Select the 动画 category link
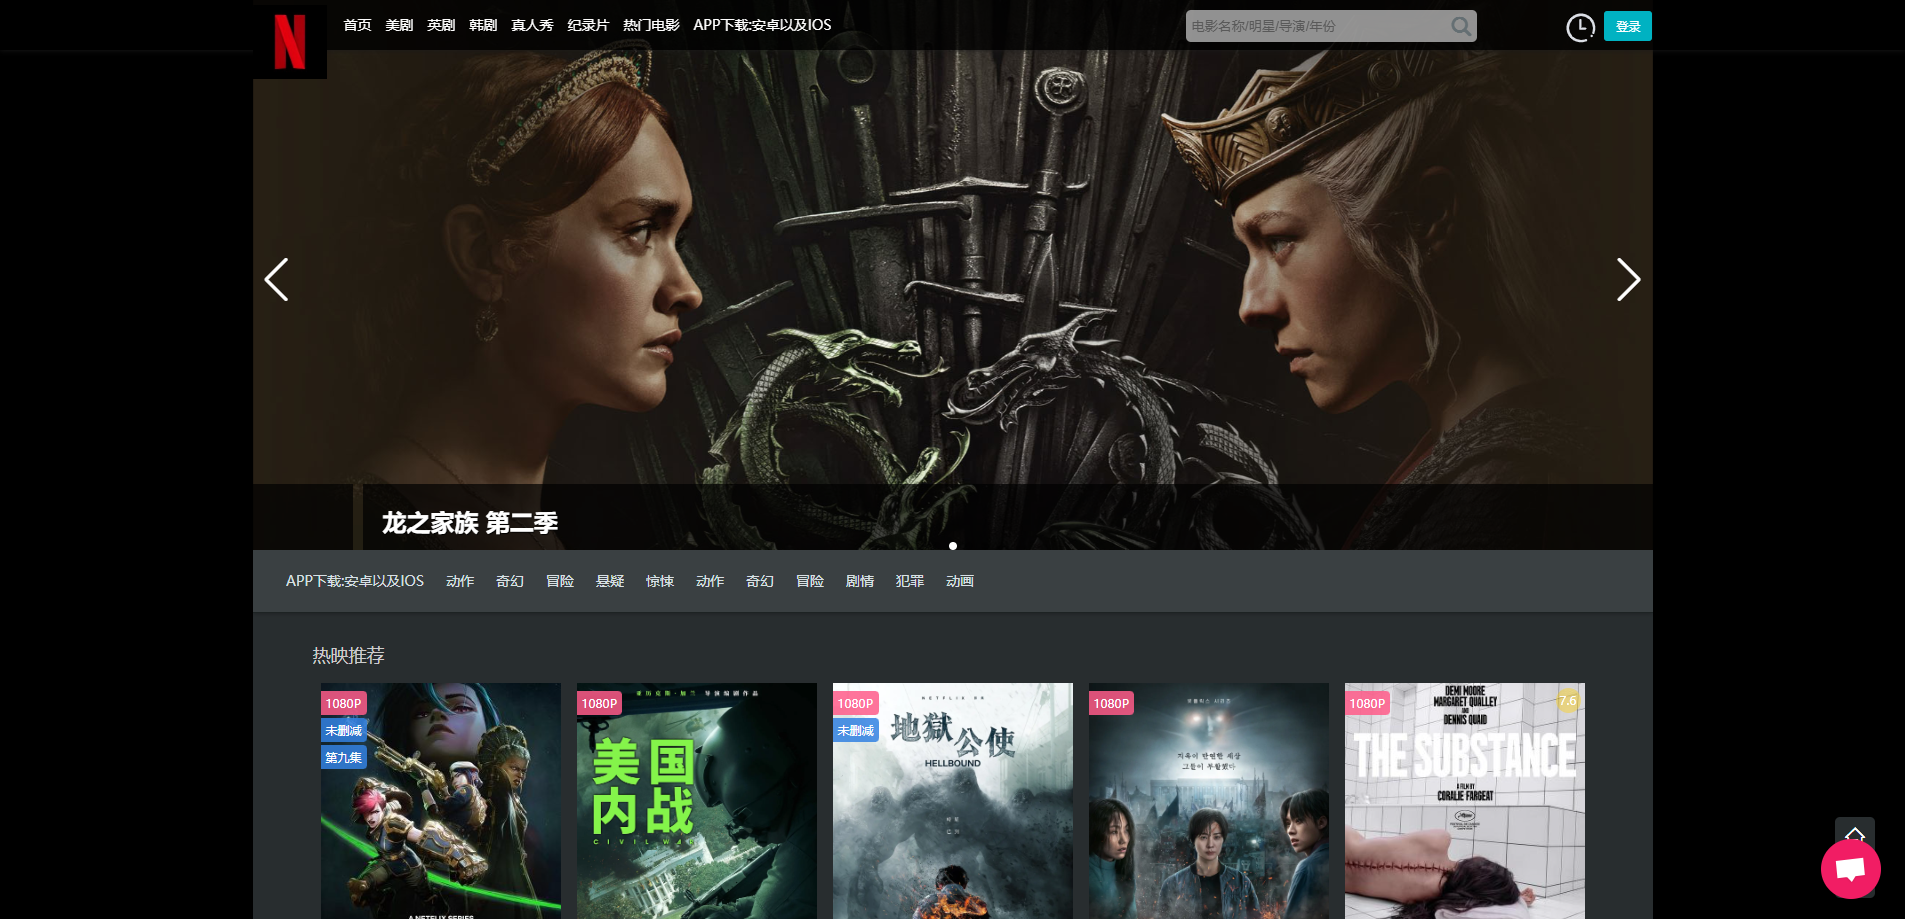 960,581
